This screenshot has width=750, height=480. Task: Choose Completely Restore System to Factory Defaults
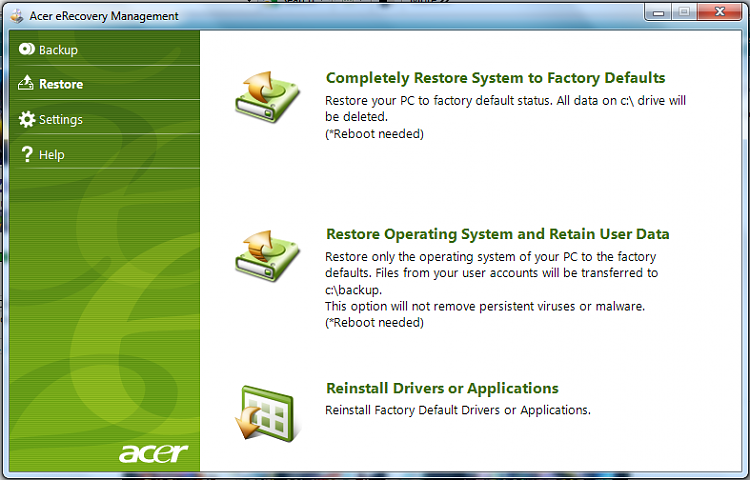point(496,78)
